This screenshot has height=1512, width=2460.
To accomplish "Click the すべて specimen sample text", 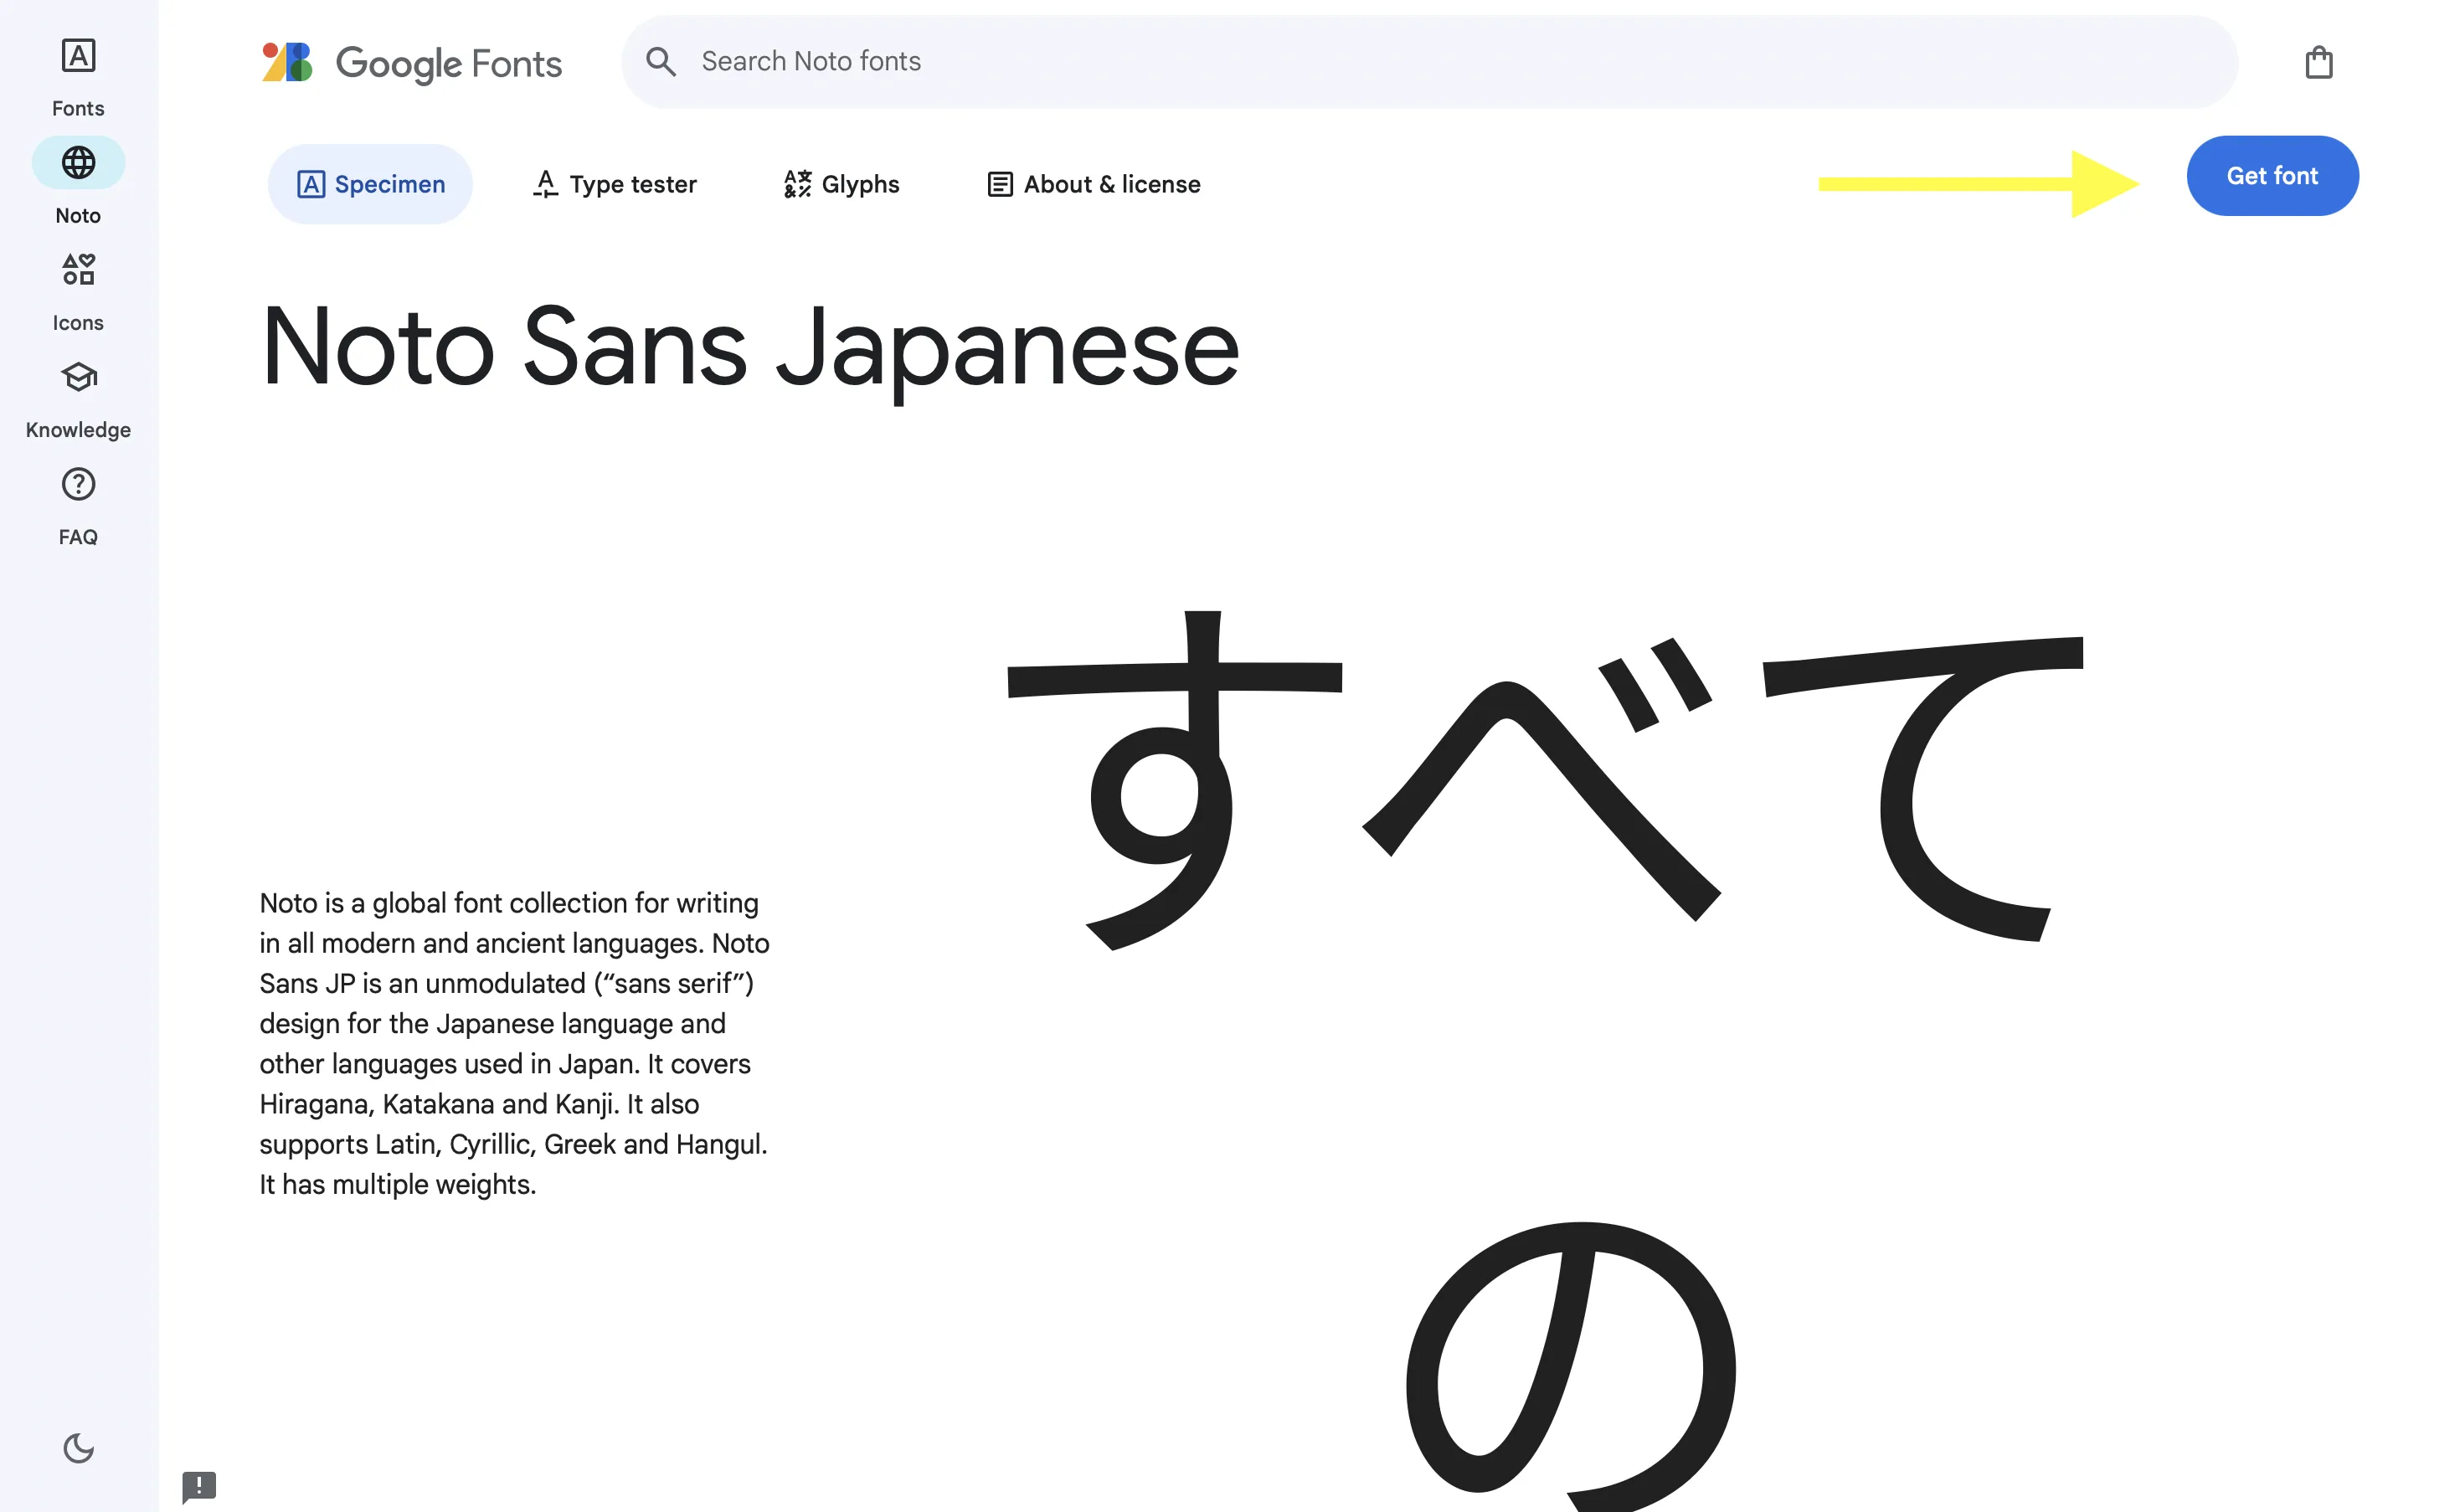I will [1545, 780].
